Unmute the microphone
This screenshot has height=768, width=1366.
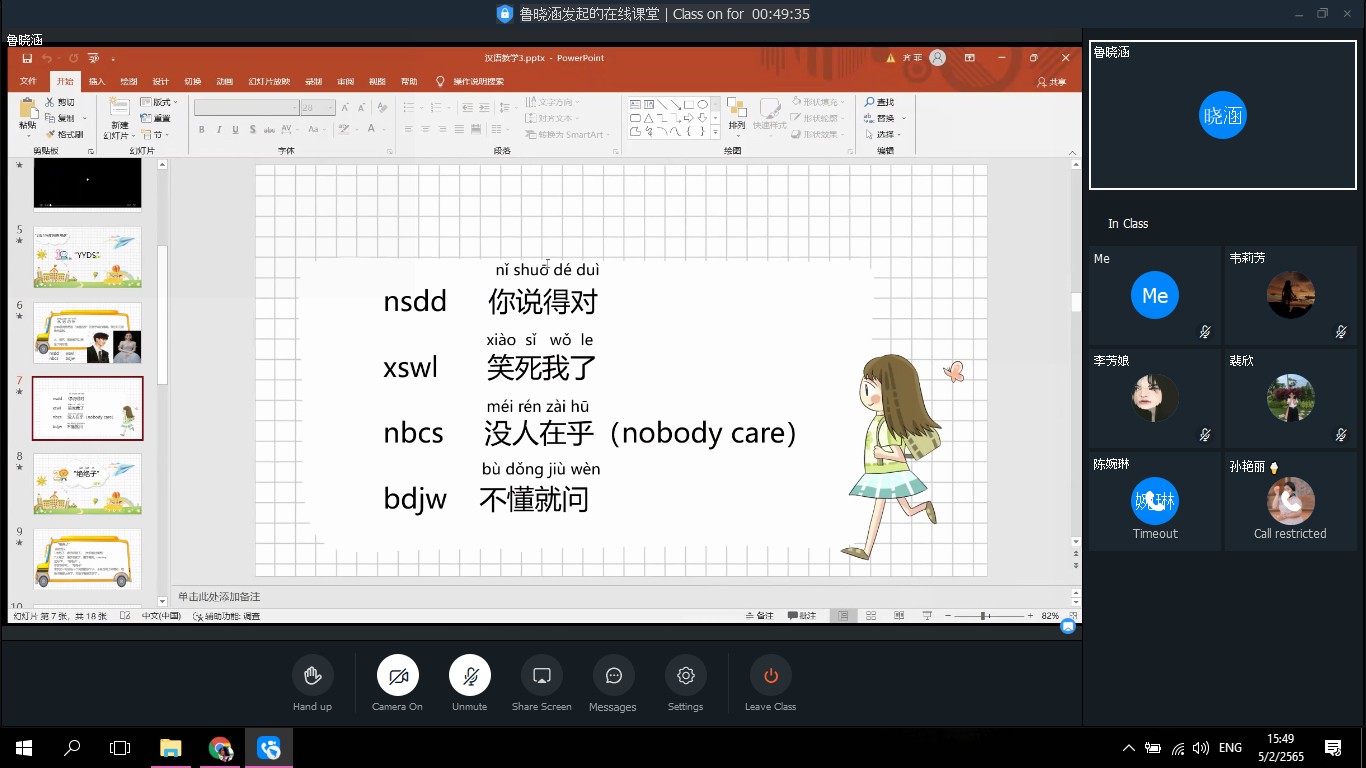coord(469,677)
